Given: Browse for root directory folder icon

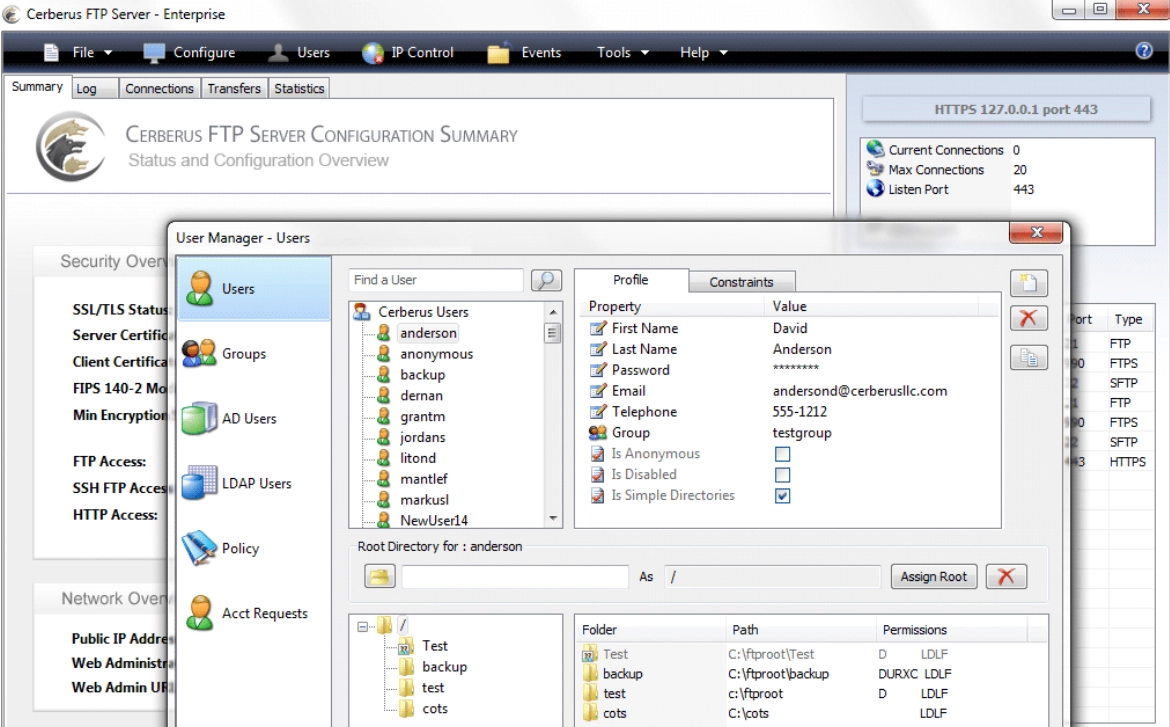Looking at the screenshot, I should [379, 577].
